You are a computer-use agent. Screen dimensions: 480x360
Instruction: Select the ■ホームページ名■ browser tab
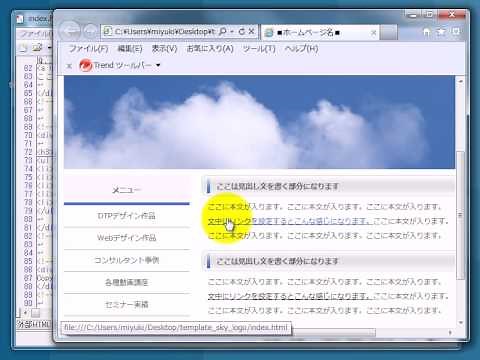click(x=320, y=33)
